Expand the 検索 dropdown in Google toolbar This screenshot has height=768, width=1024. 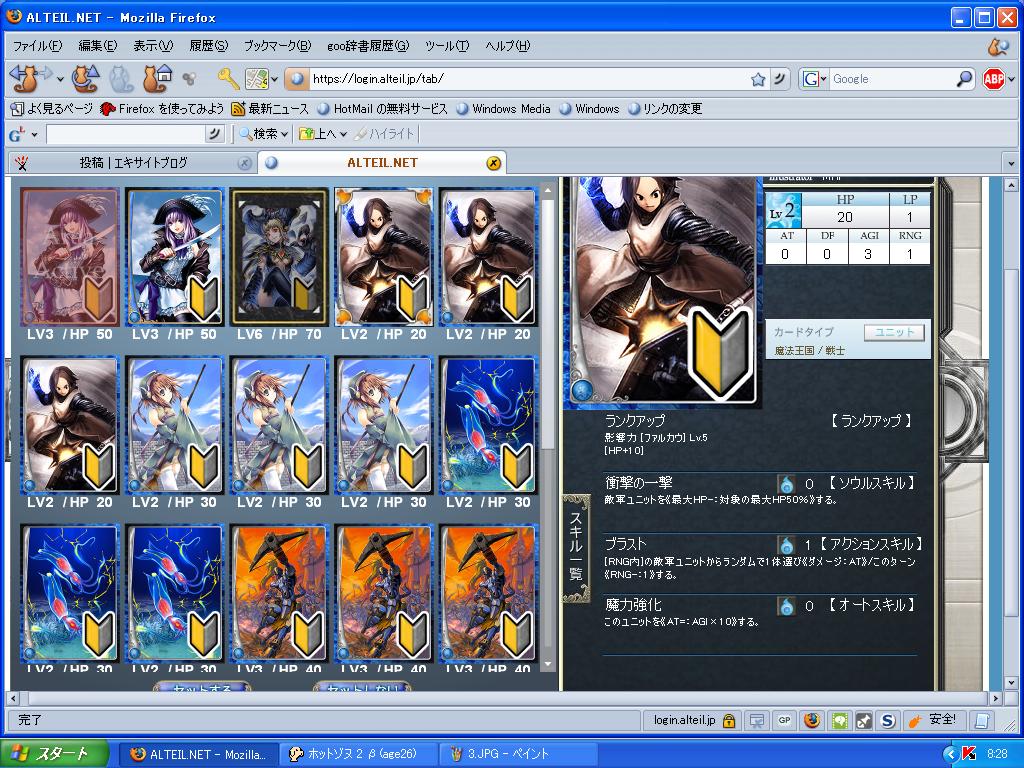pyautogui.click(x=285, y=135)
